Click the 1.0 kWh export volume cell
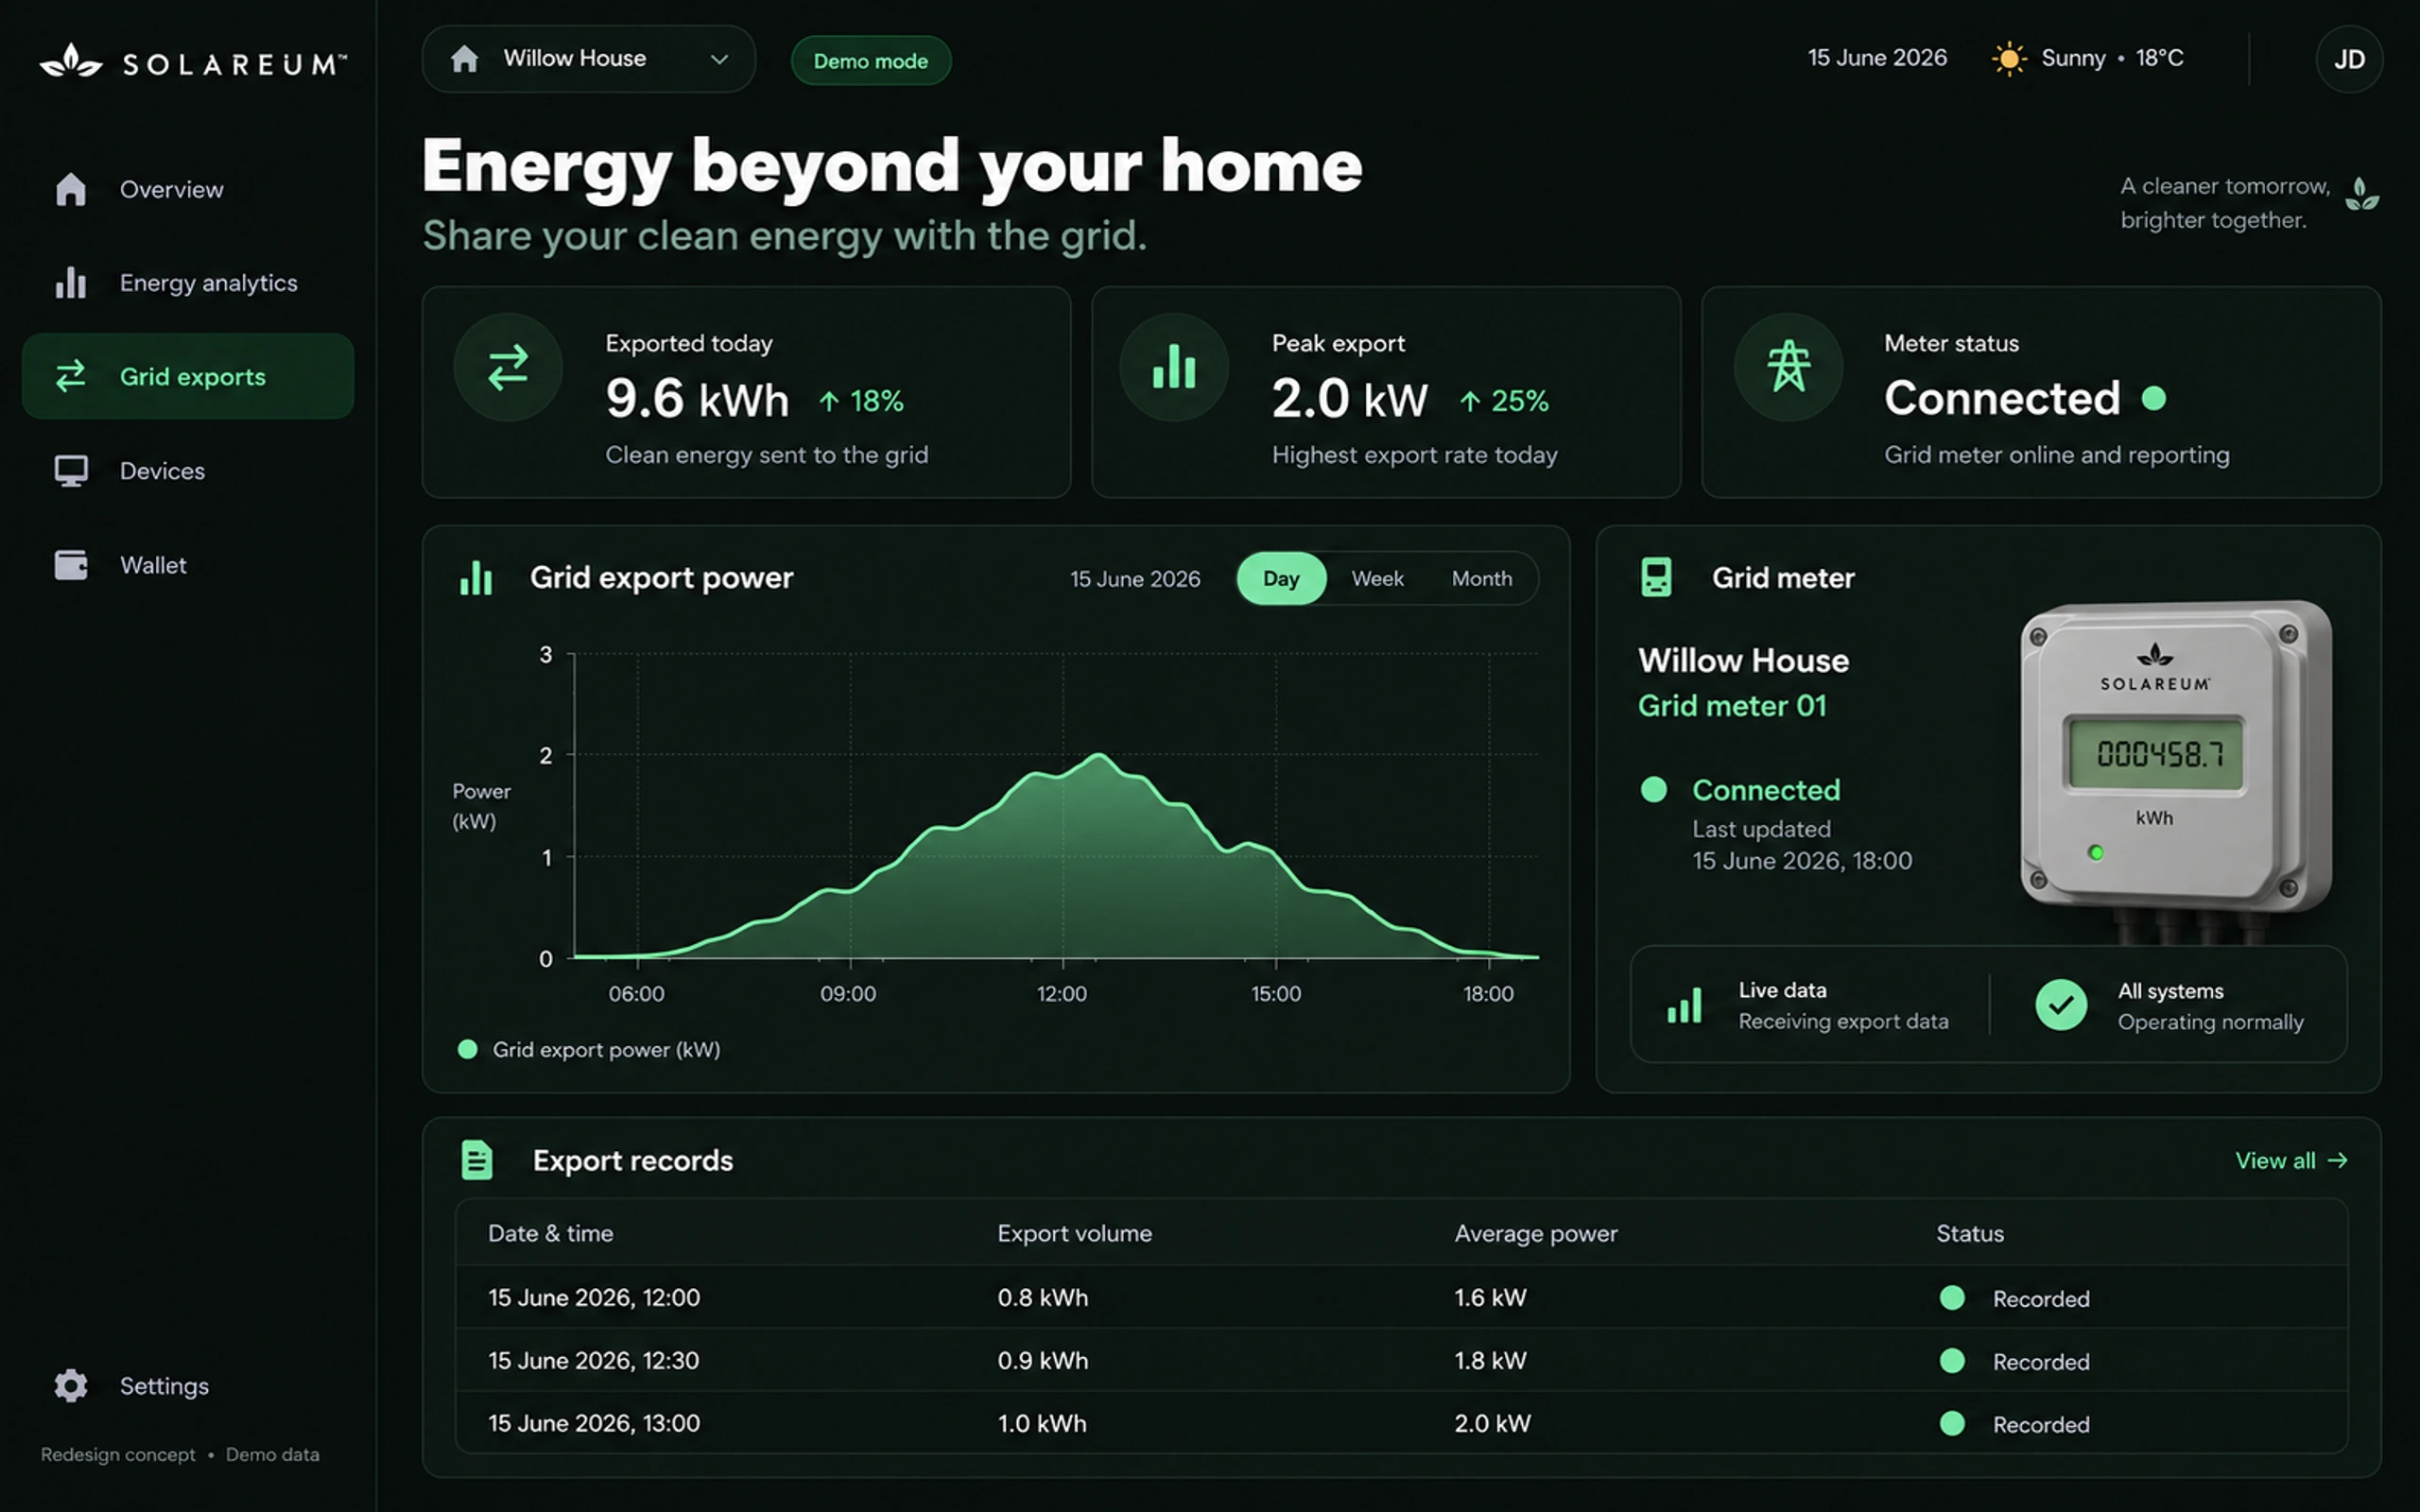The width and height of the screenshot is (2420, 1512). click(1041, 1423)
